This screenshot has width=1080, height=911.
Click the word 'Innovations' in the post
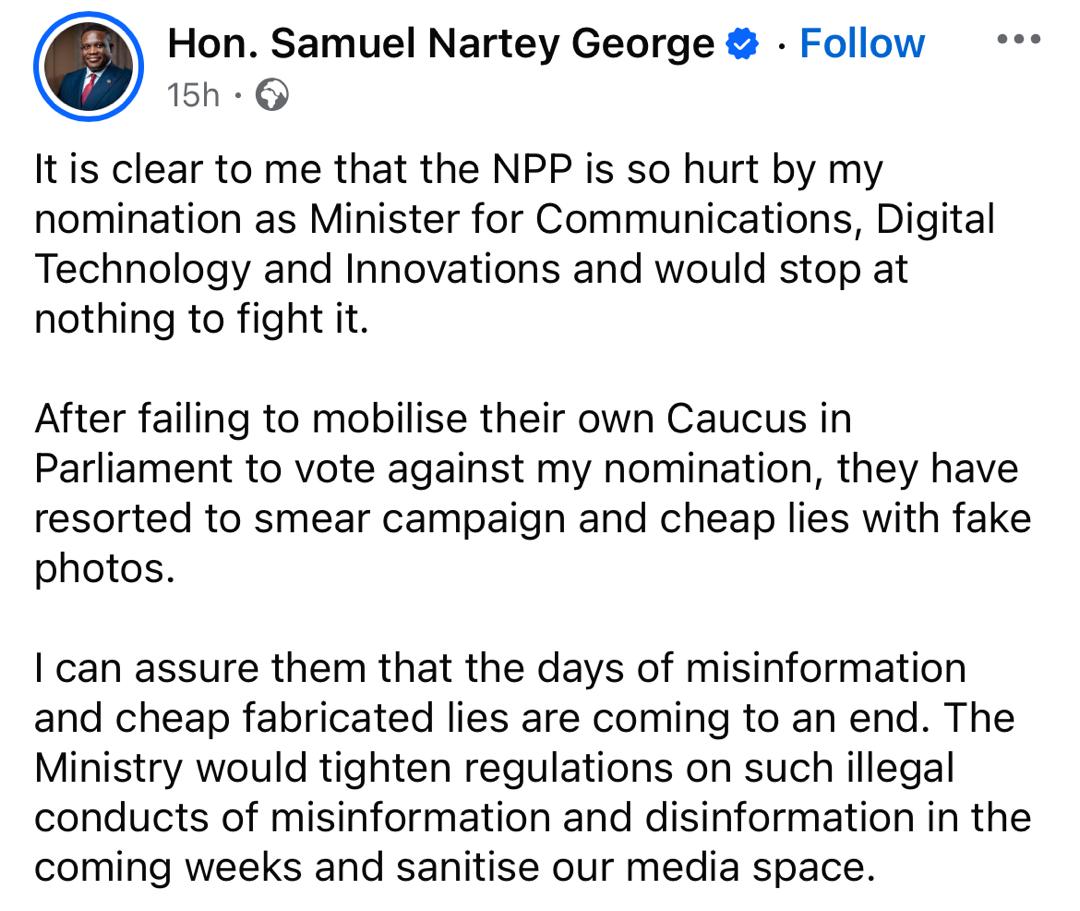click(x=453, y=269)
